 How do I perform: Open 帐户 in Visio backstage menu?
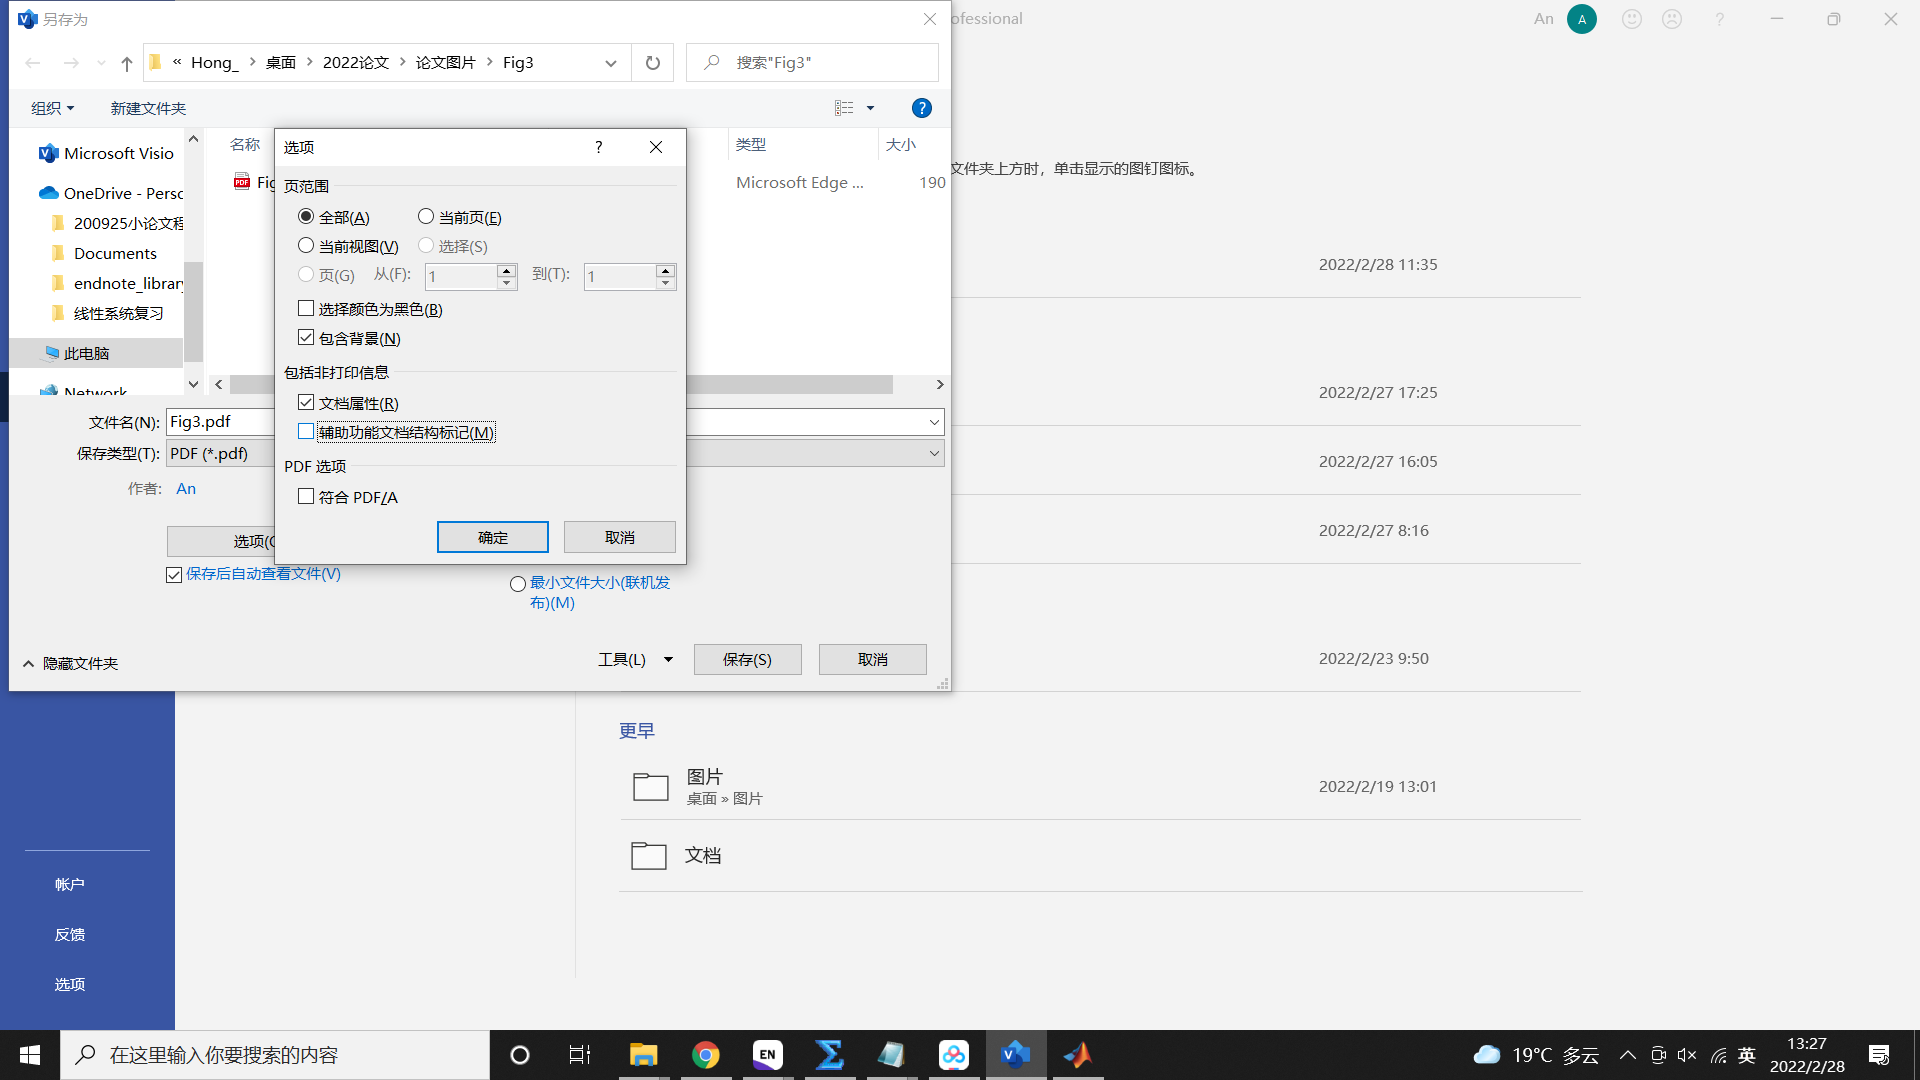point(70,885)
